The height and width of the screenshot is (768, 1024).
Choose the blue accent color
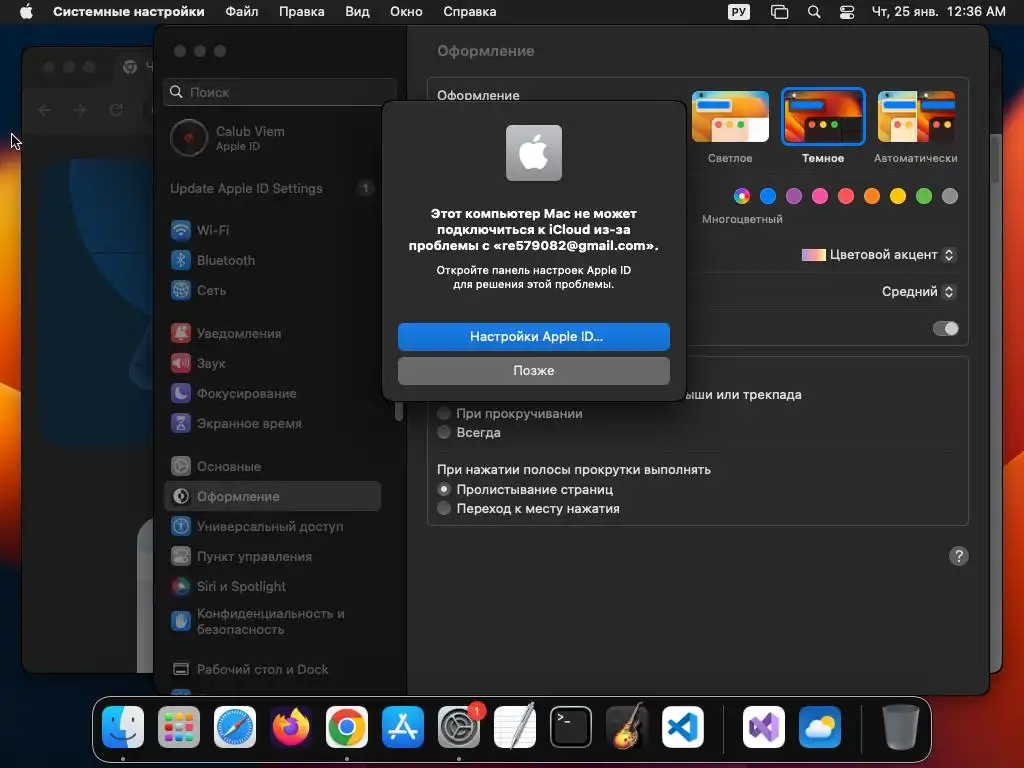pos(768,196)
